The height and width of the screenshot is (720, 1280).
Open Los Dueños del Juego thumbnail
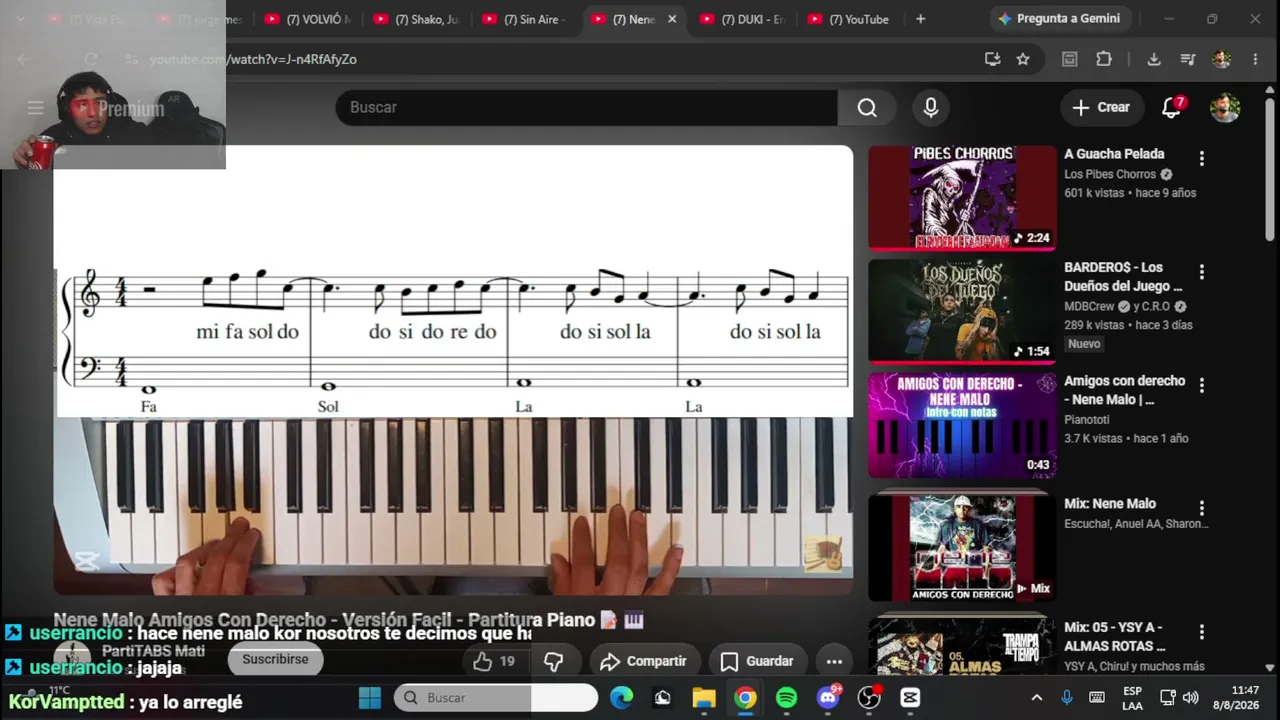point(962,311)
